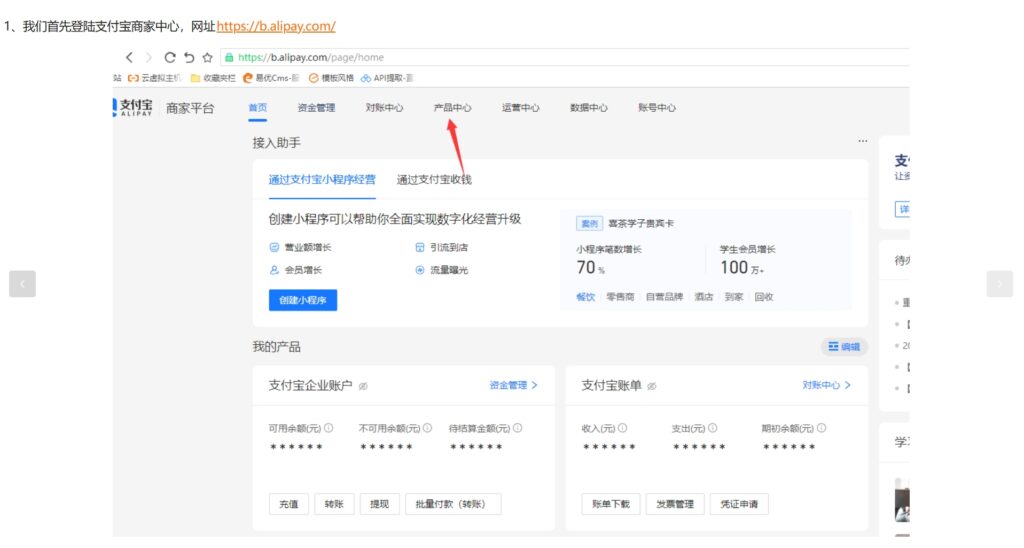Select the 到家 case category

(734, 297)
